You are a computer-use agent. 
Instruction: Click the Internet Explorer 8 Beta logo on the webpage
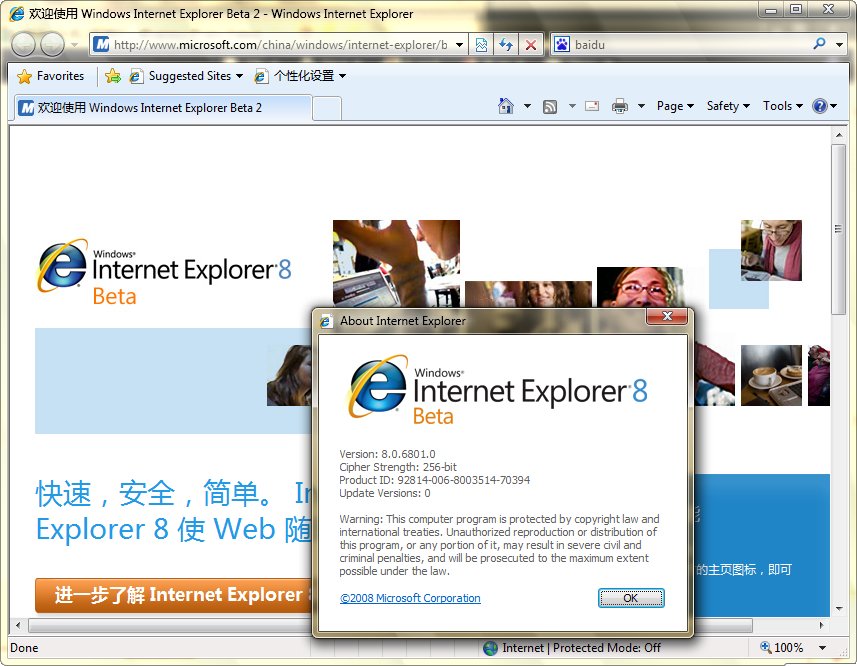tap(164, 272)
